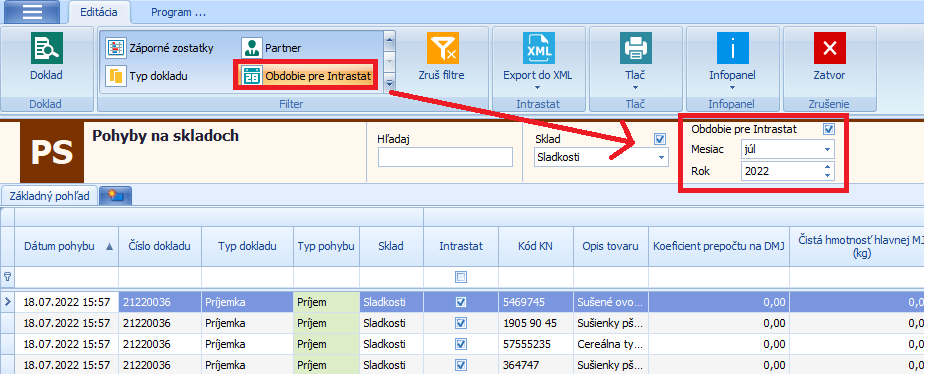The height and width of the screenshot is (376, 929).
Task: Click the Intrastat column header
Action: 461,246
